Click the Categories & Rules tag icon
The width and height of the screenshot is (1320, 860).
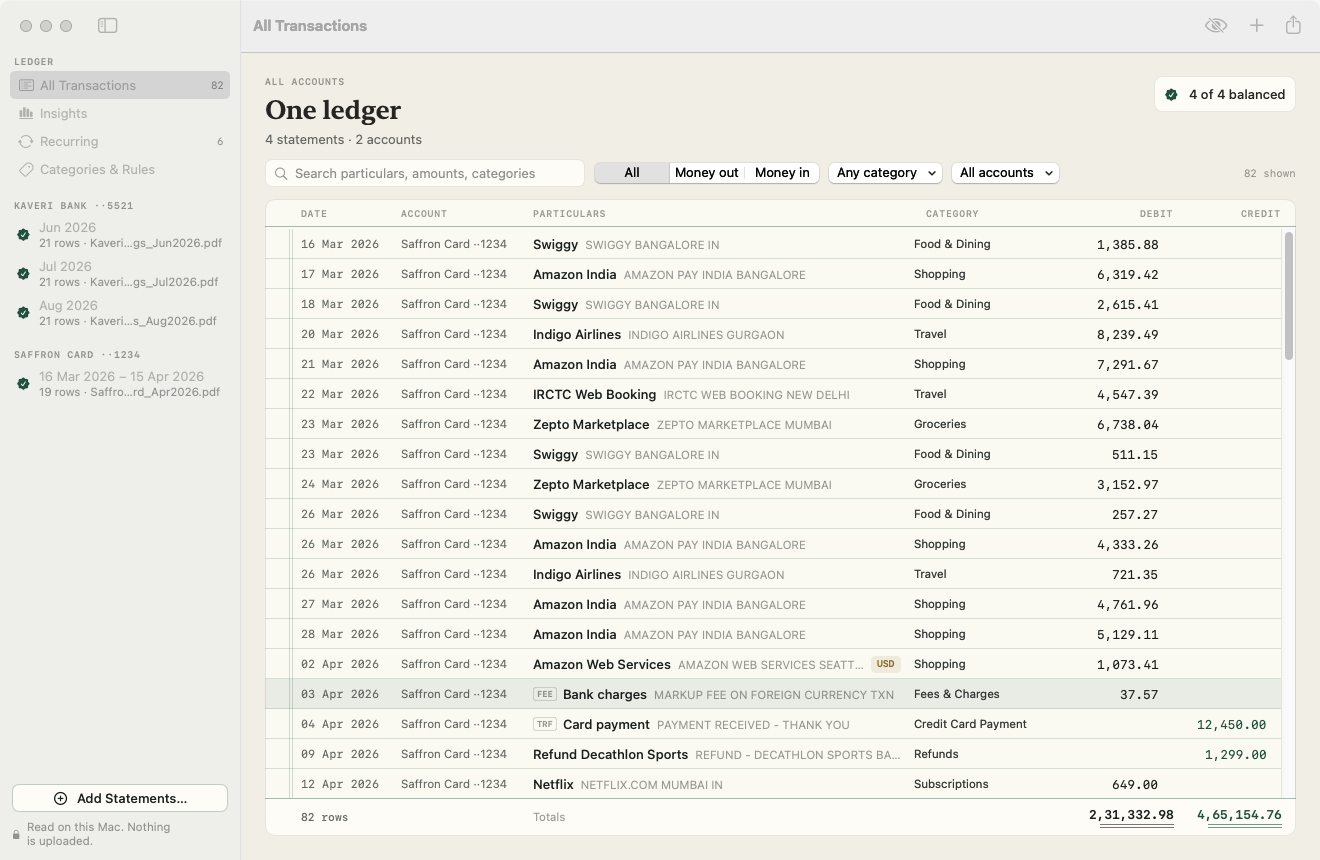(x=26, y=170)
